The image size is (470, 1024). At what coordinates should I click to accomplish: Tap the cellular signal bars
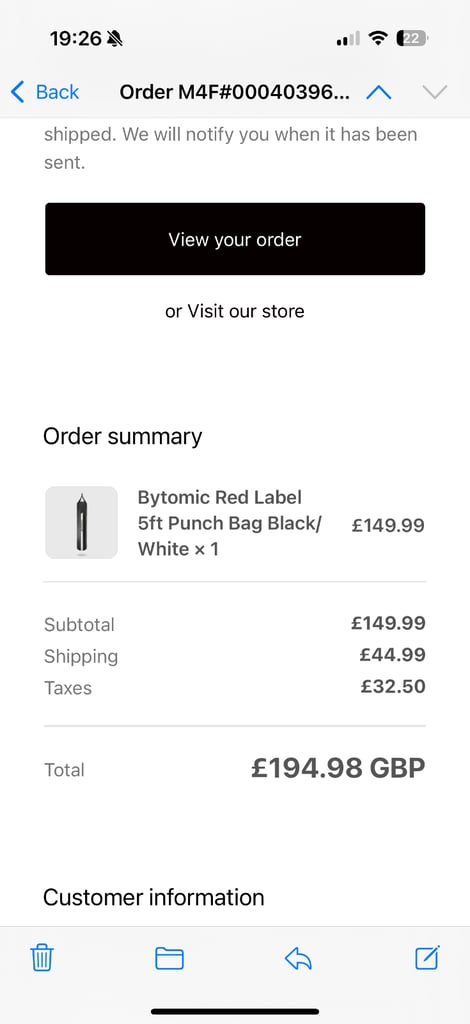(348, 39)
